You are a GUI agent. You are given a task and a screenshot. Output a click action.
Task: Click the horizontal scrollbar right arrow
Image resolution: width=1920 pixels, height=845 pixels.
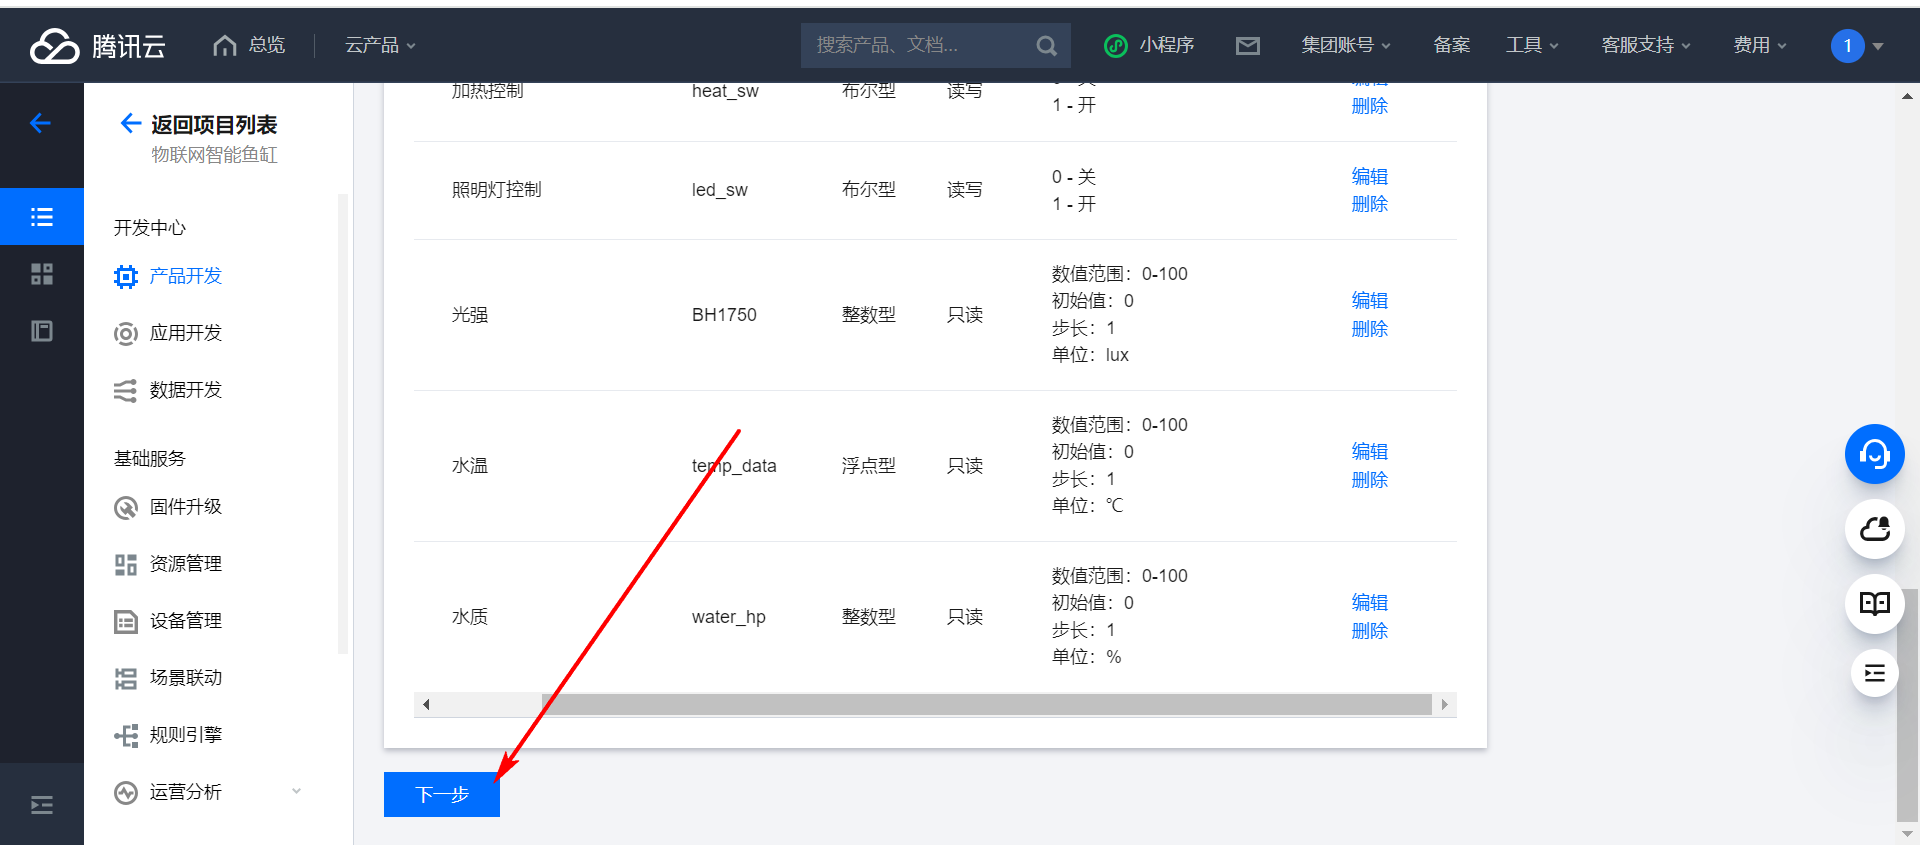tap(1444, 705)
